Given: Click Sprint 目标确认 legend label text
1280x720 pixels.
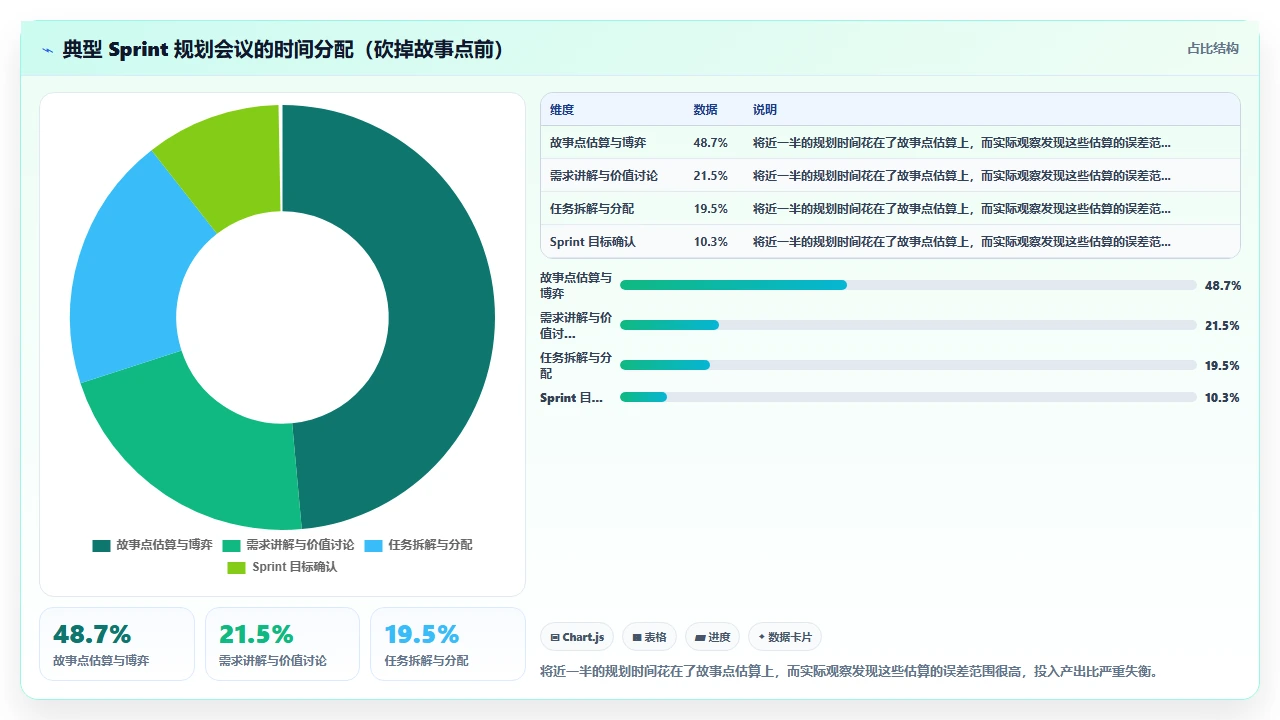Looking at the screenshot, I should (x=294, y=567).
